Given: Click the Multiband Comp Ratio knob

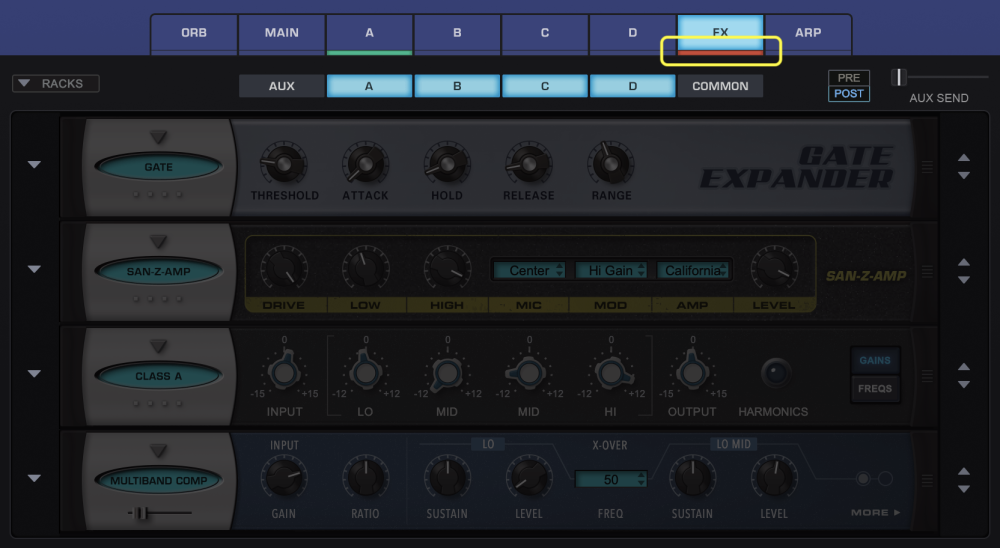Looking at the screenshot, I should pos(365,478).
